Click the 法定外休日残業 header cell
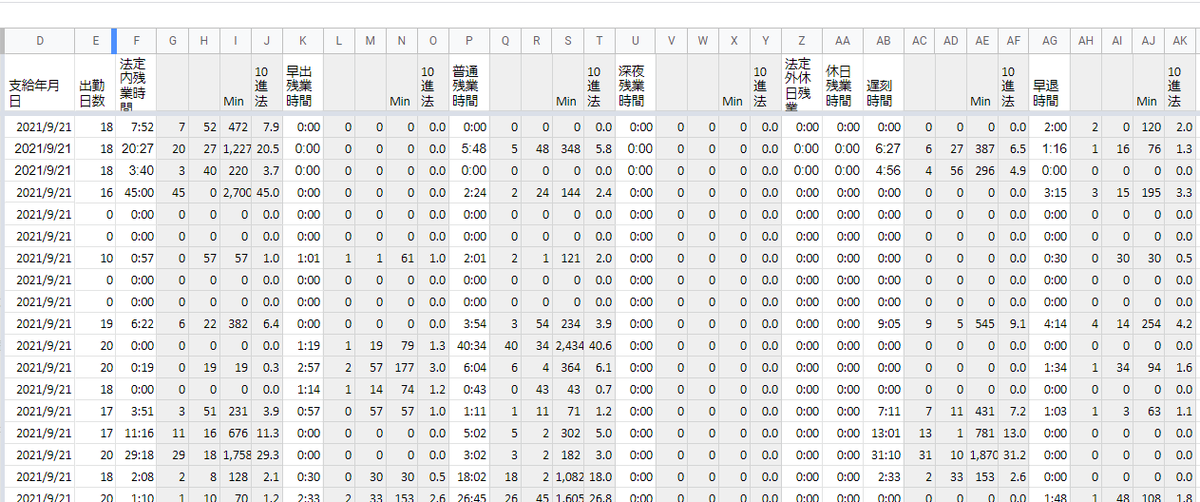1200x502 pixels. click(802, 85)
